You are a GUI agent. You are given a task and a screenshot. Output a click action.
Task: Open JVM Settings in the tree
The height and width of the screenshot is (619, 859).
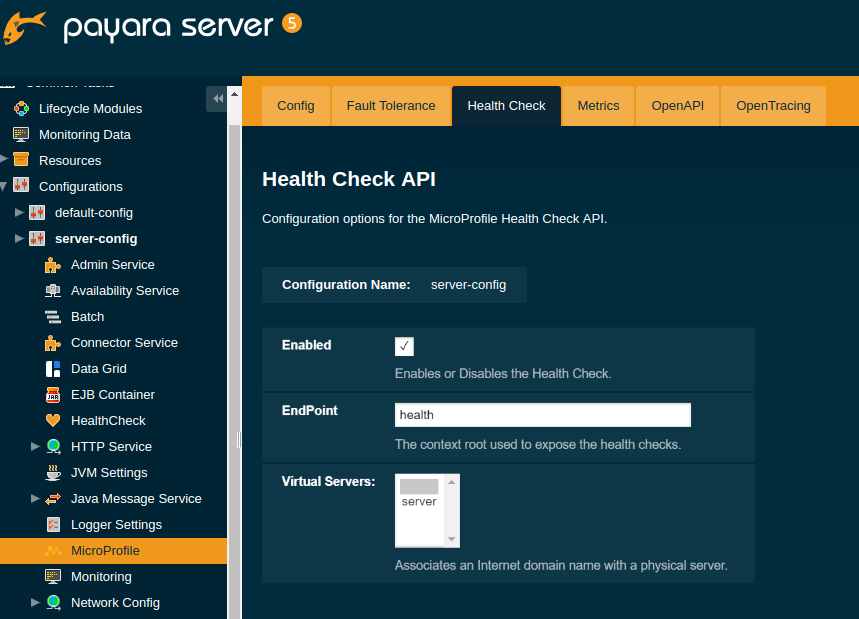109,473
